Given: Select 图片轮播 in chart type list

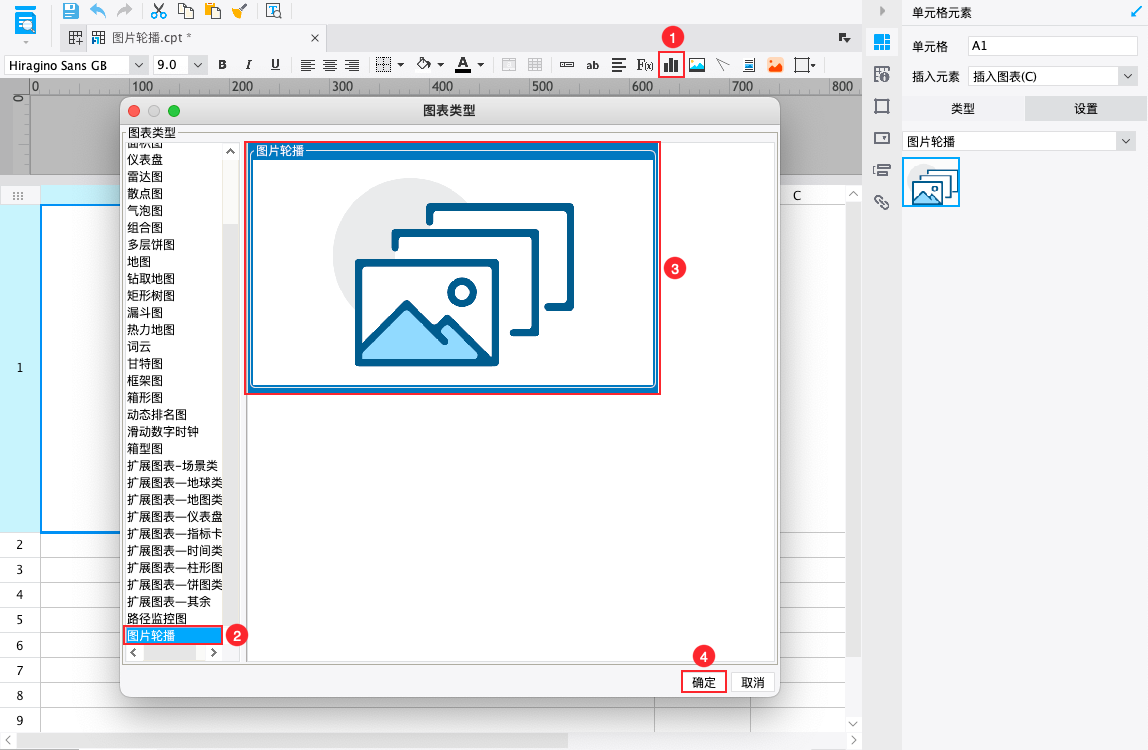Looking at the screenshot, I should pos(173,635).
